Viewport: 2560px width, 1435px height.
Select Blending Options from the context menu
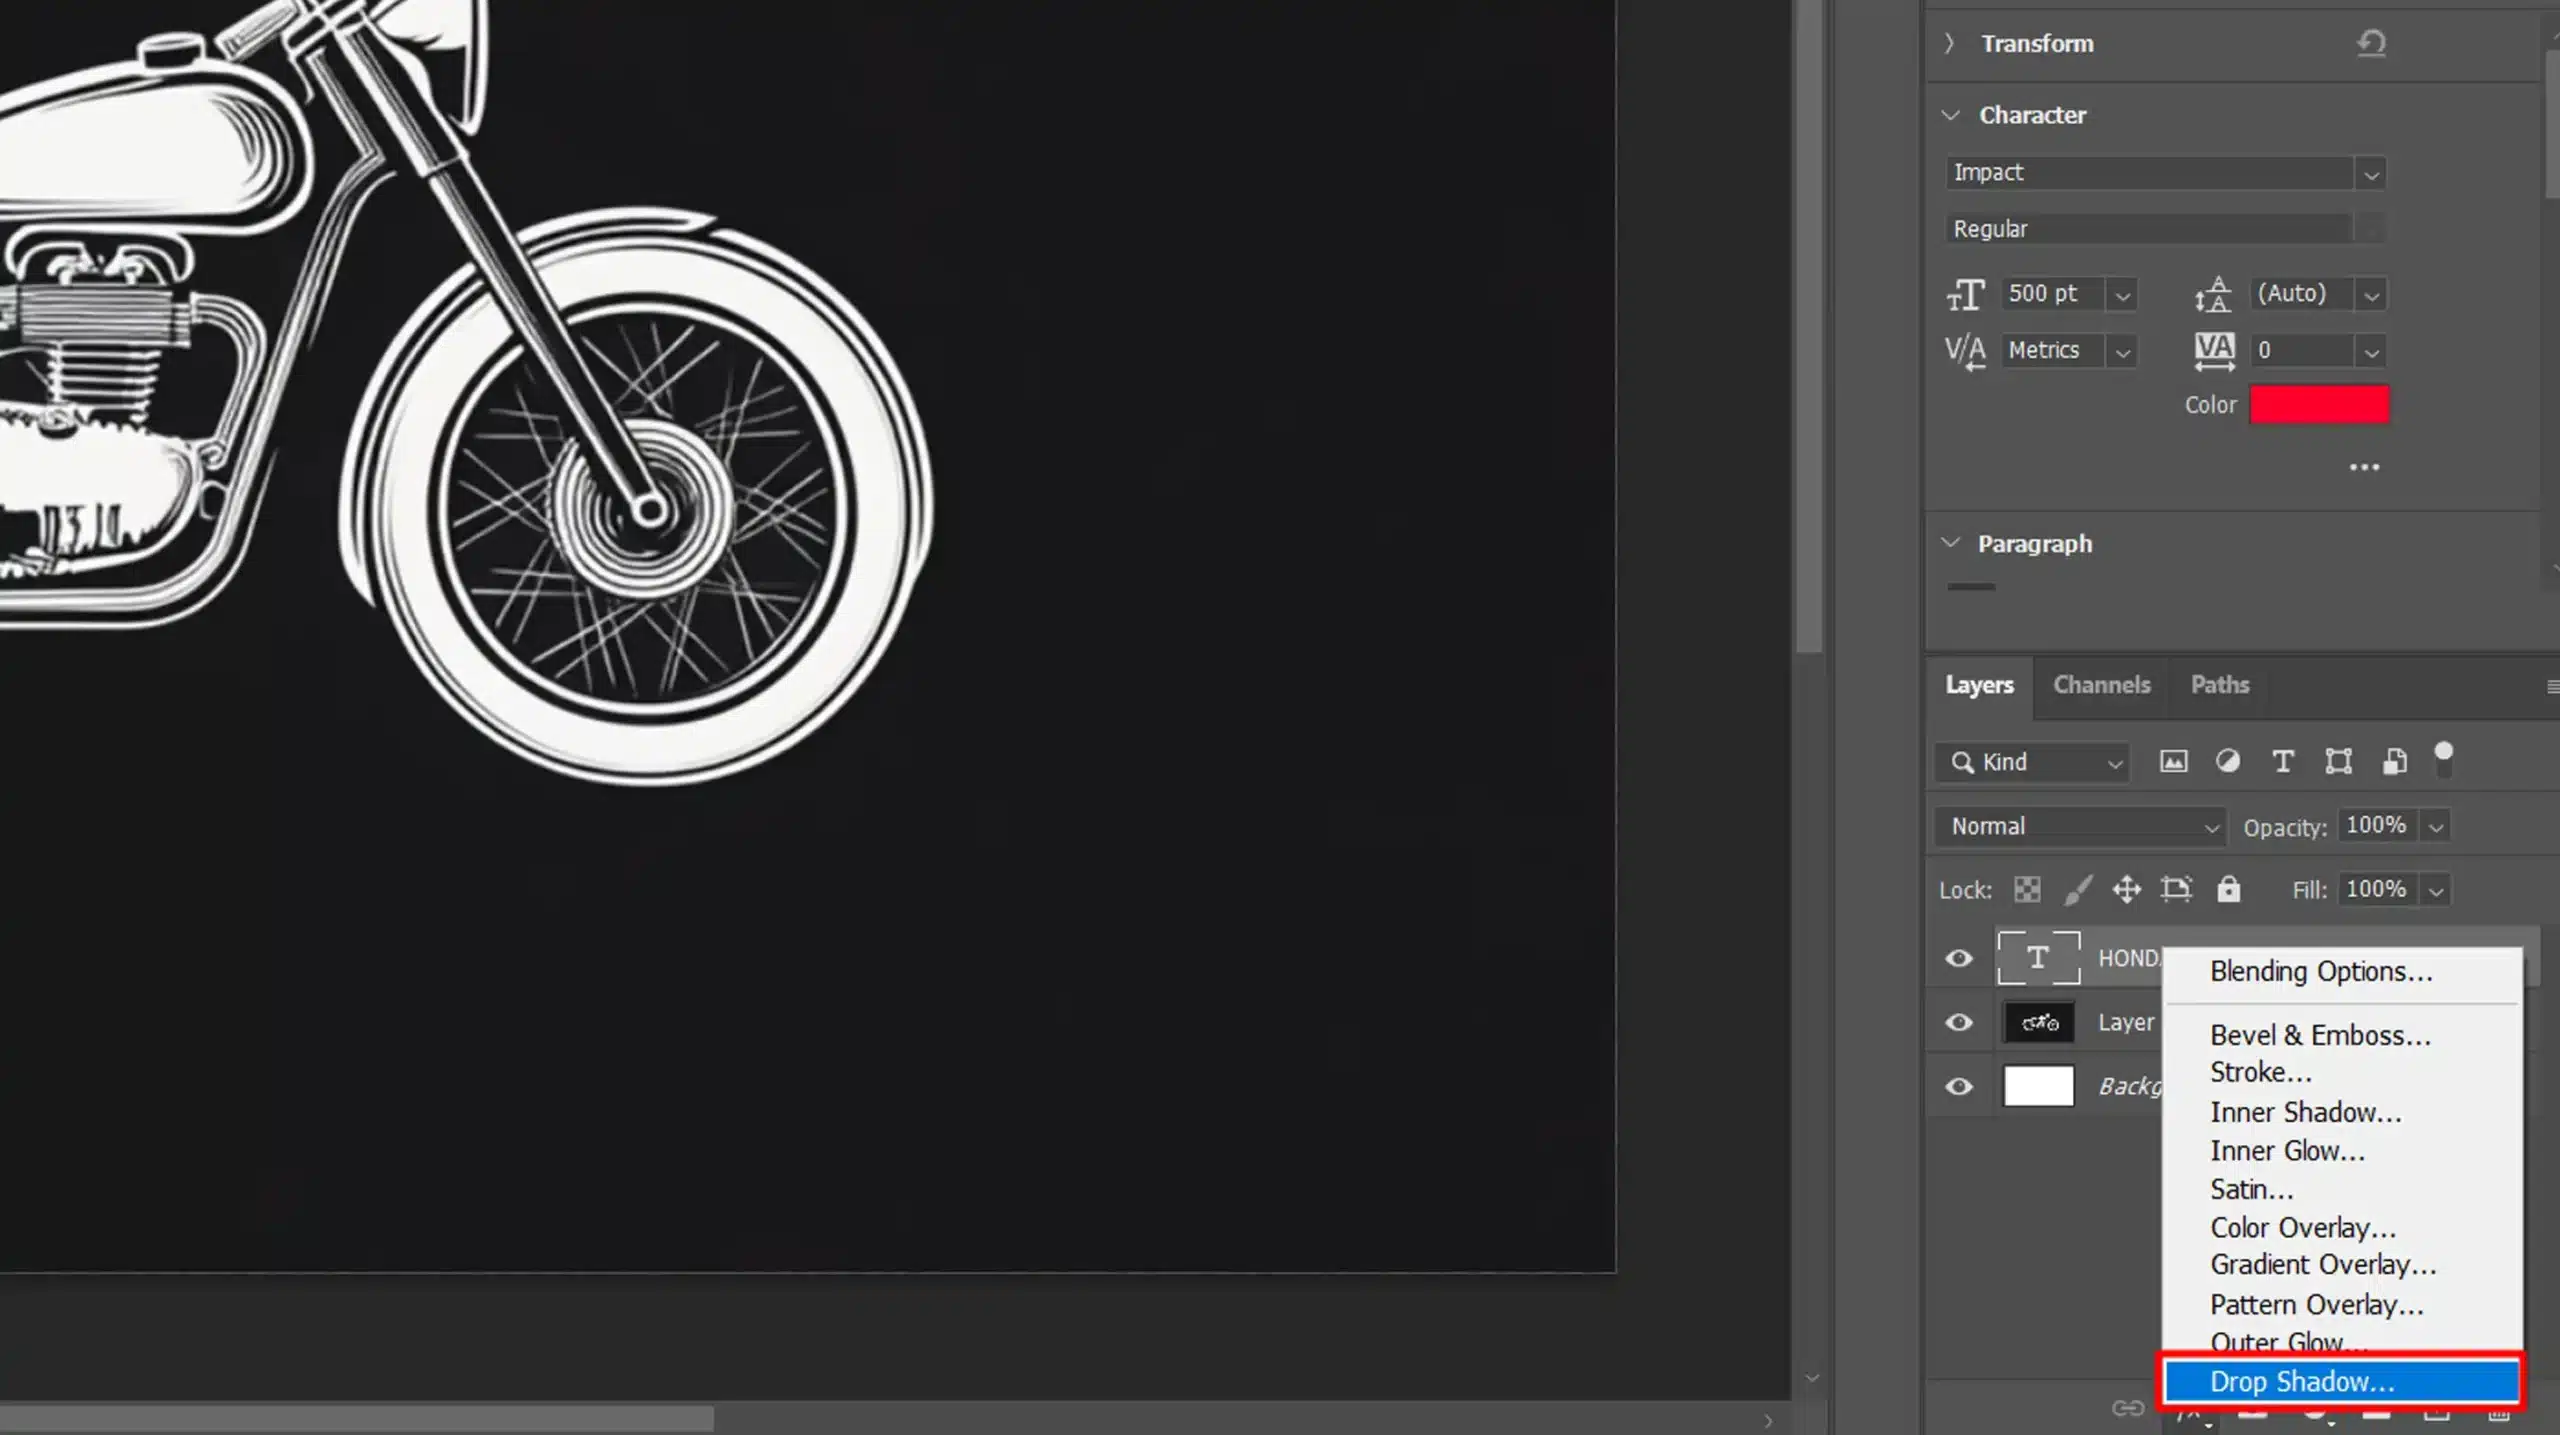(x=2321, y=971)
